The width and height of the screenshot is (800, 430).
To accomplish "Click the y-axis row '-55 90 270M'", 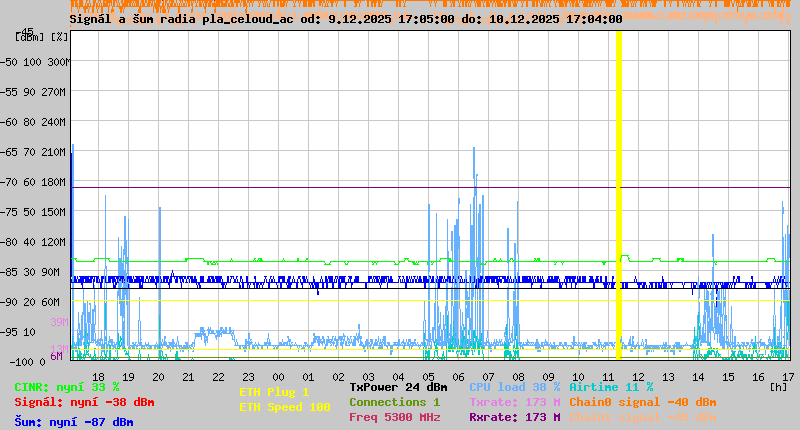I will pyautogui.click(x=33, y=92).
